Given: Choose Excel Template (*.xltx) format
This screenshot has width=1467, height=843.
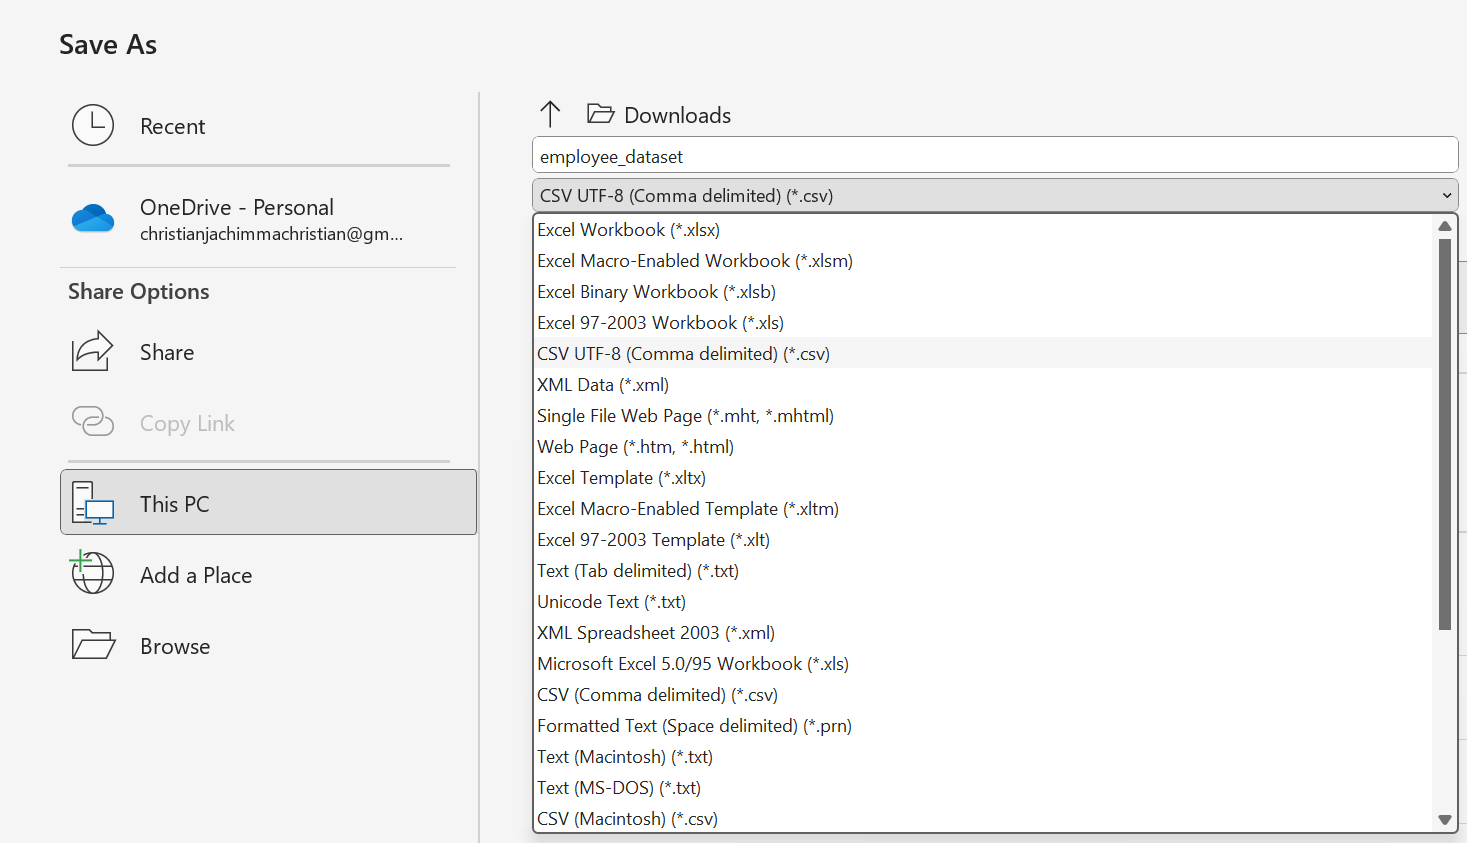Looking at the screenshot, I should 621,478.
